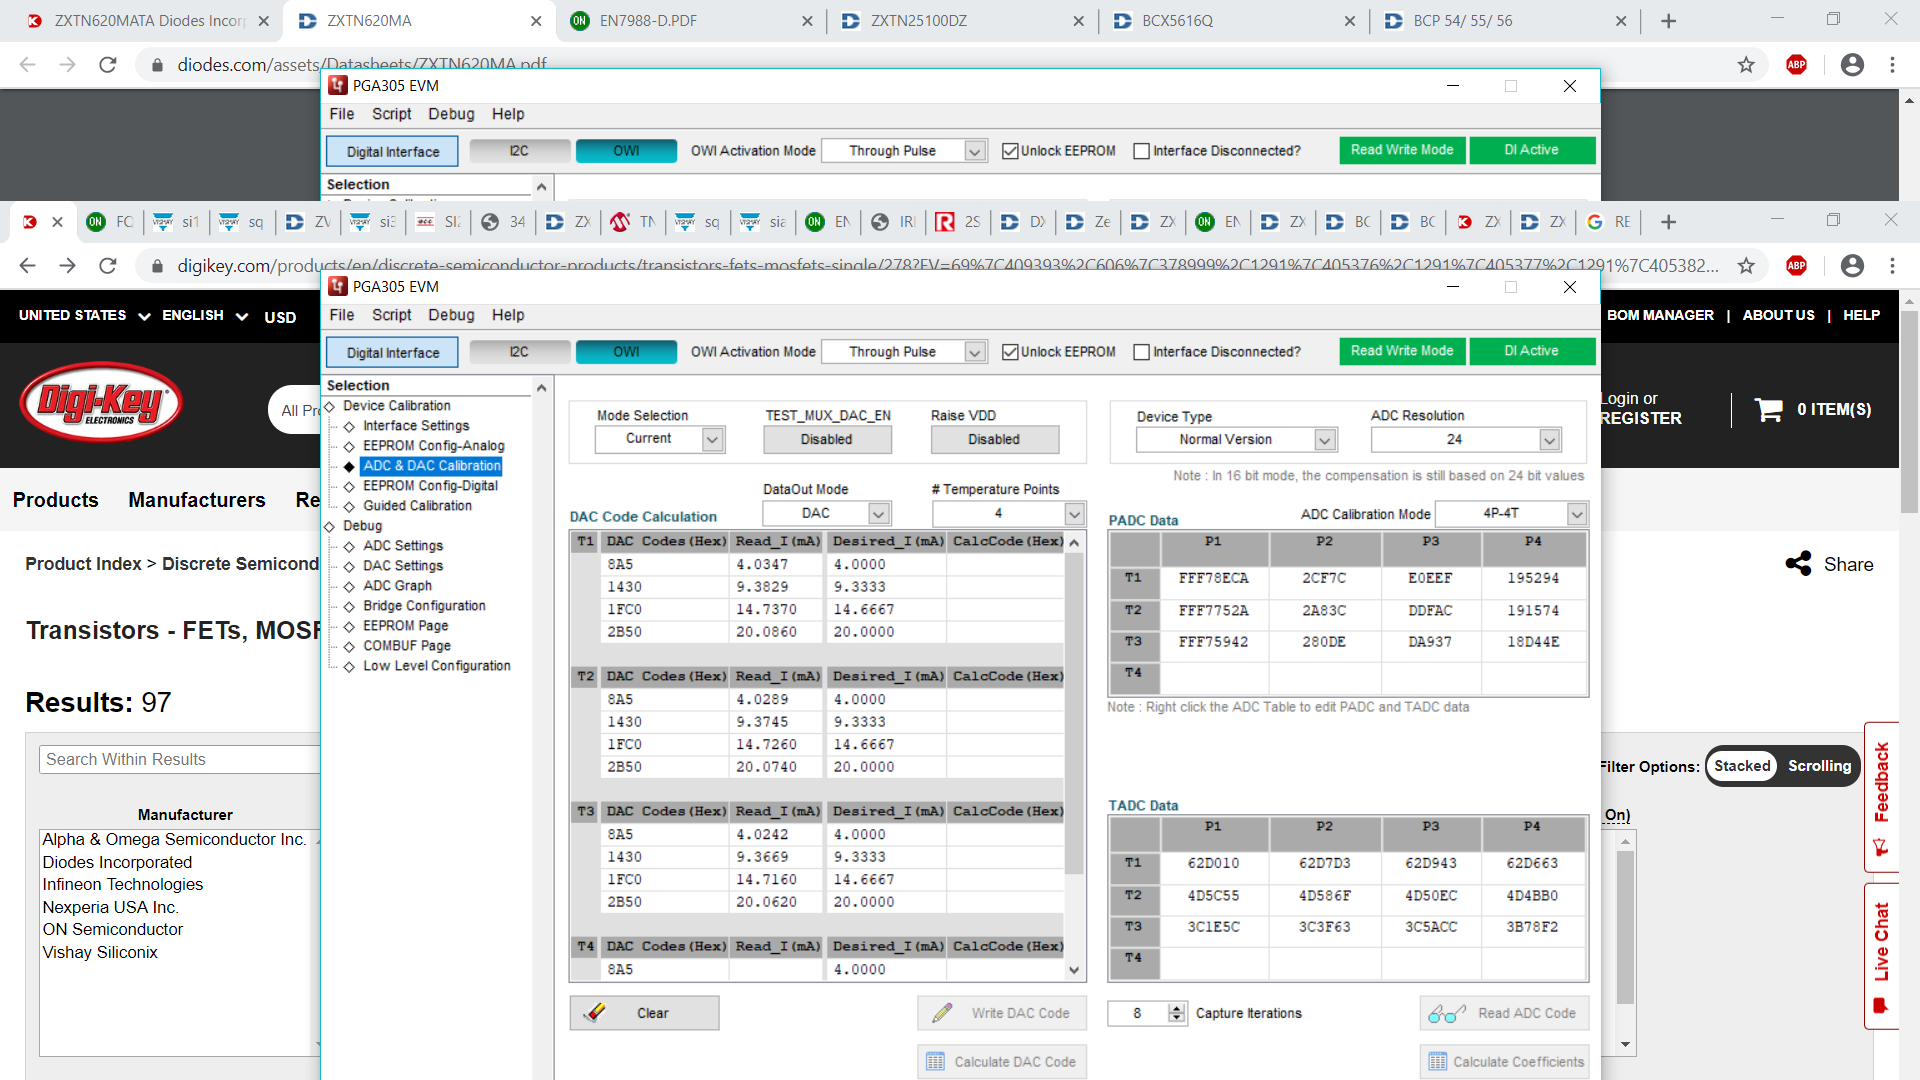Open Chrome menu three dots in digikey window
Viewport: 1920px width, 1080px height.
1892,265
